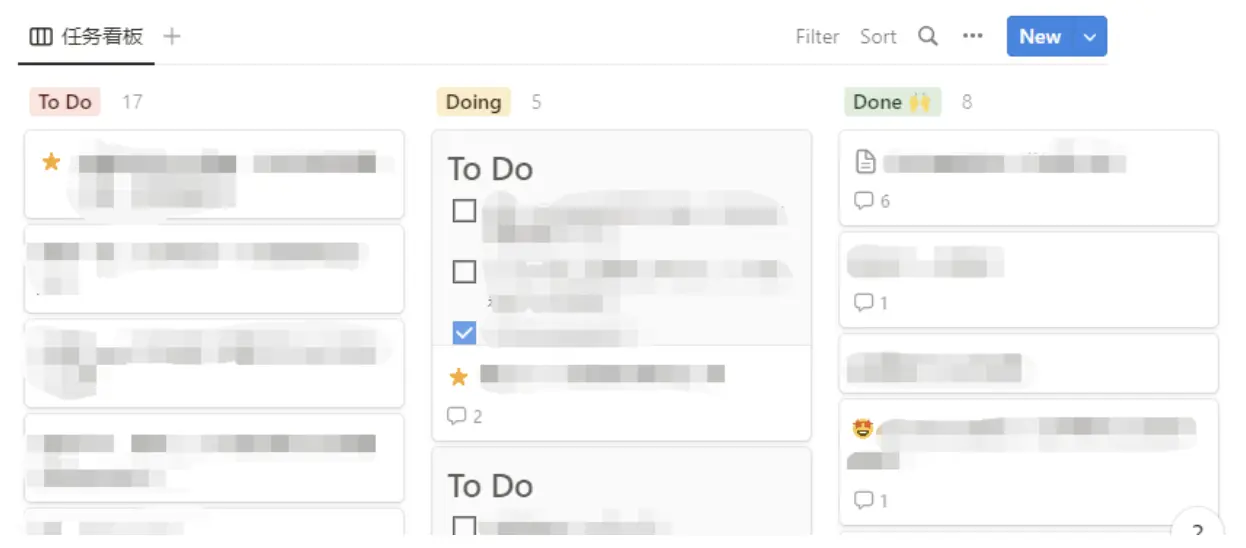
Task: Click the star-eyes emoji on Done card
Action: pyautogui.click(x=863, y=429)
